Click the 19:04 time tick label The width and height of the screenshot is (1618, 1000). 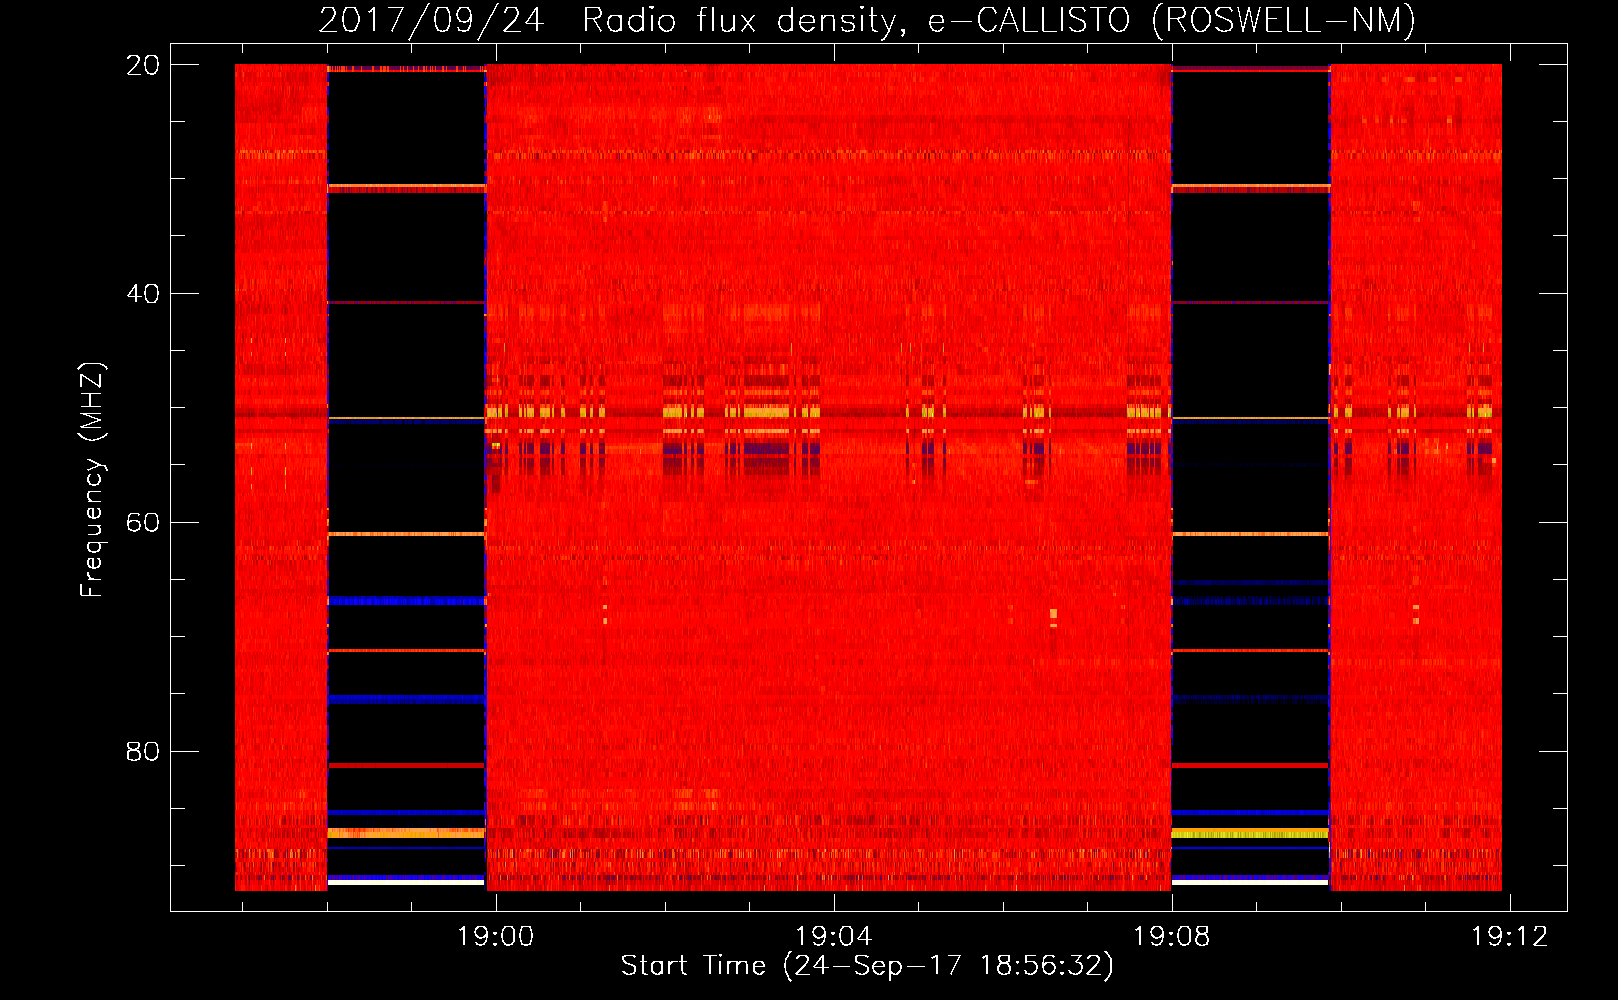point(833,937)
